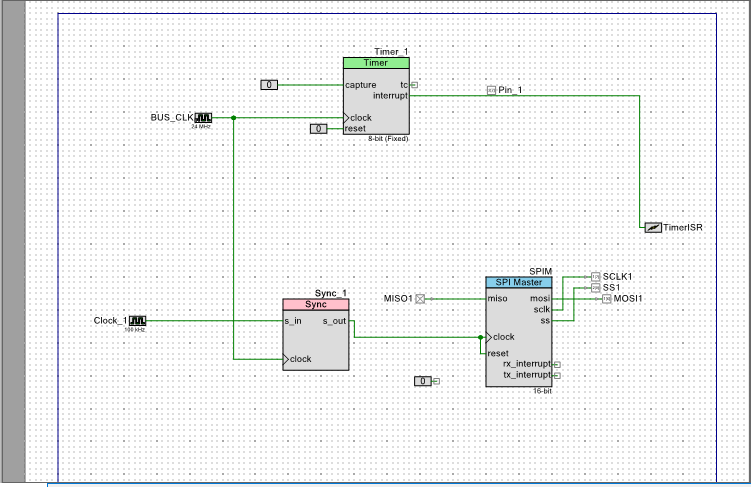Click the Timer capture terminal label
This screenshot has width=751, height=487.
pos(361,85)
